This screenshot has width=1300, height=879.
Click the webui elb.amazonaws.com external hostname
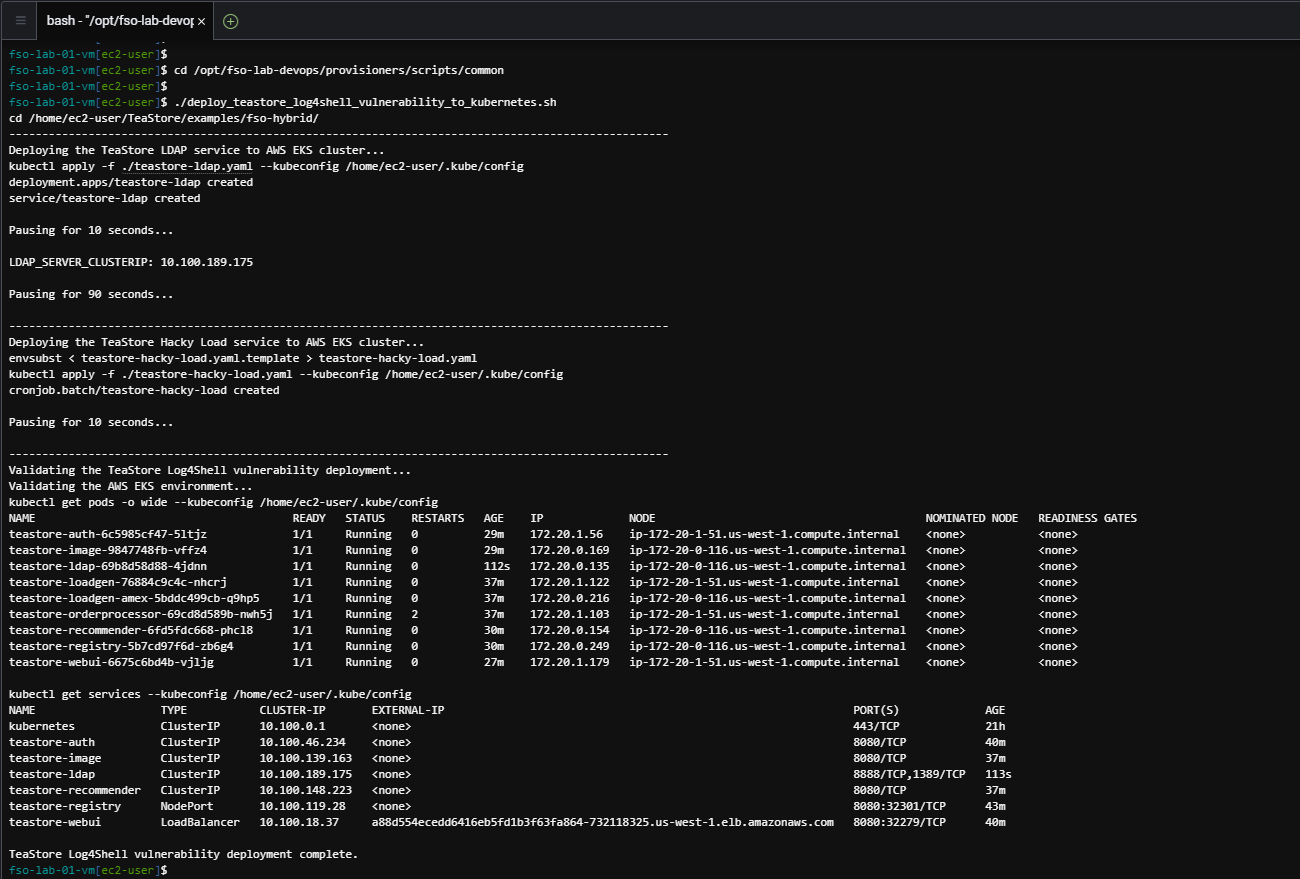(602, 822)
